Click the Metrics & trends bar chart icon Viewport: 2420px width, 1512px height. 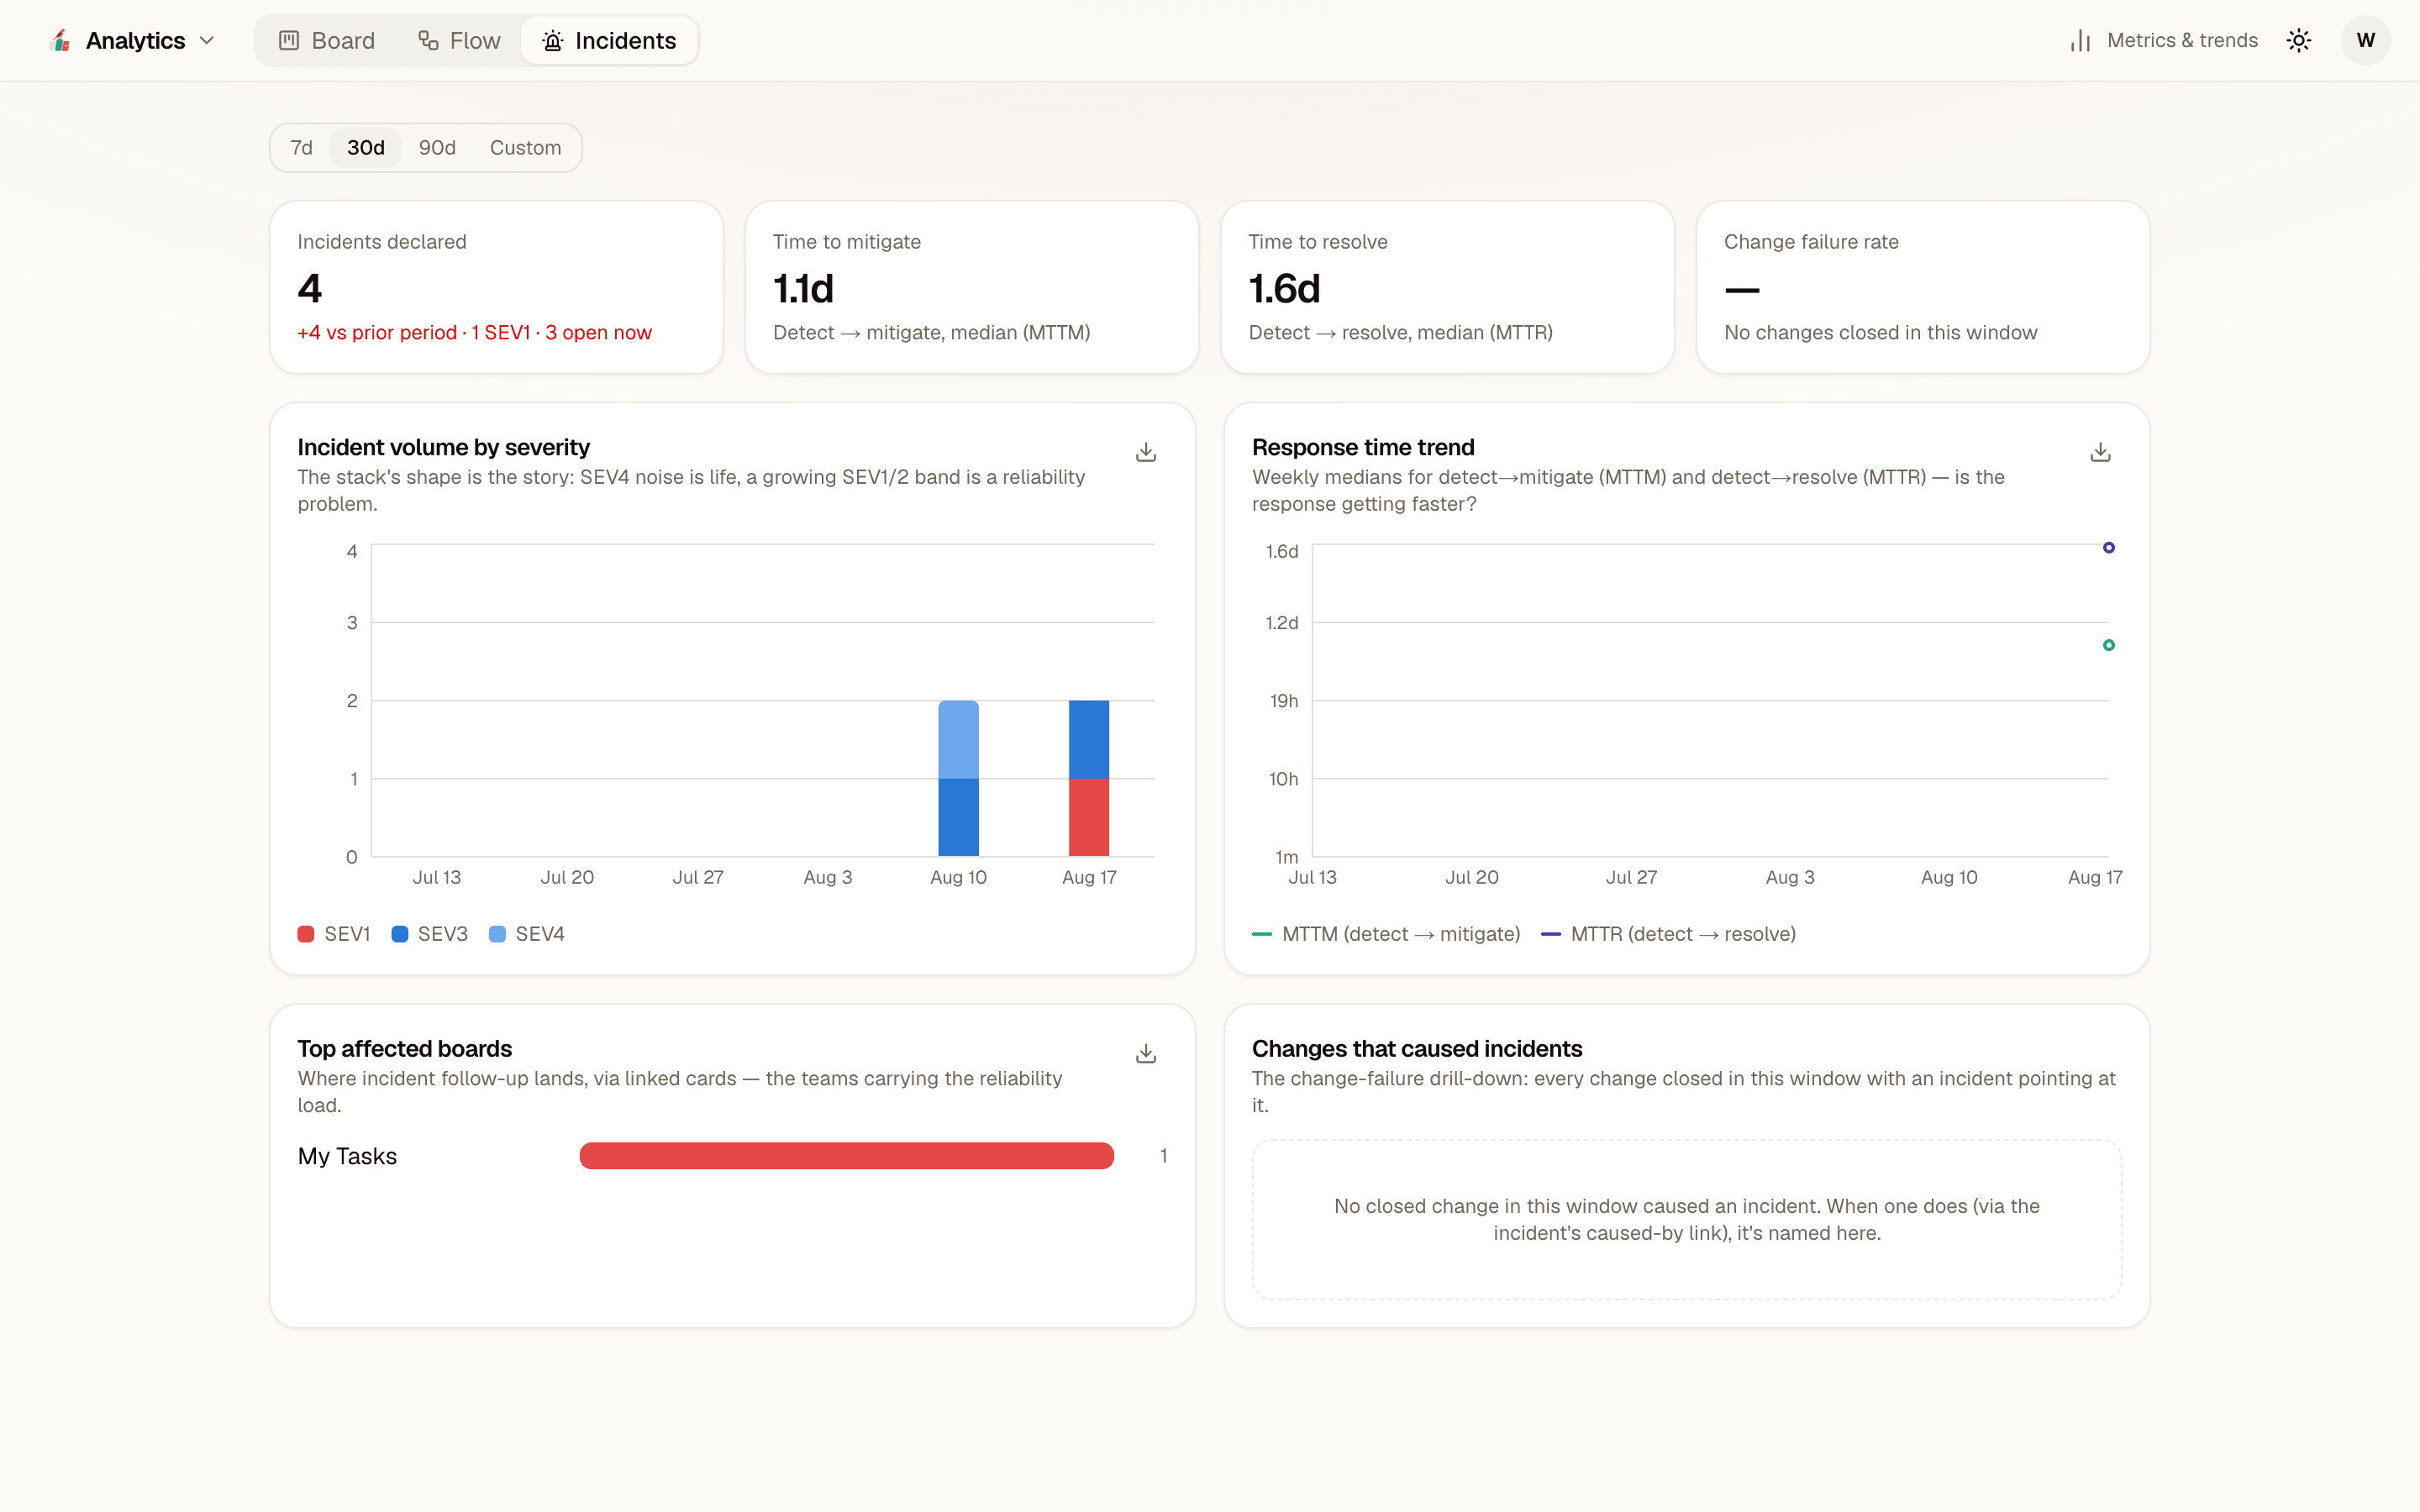2080,40
